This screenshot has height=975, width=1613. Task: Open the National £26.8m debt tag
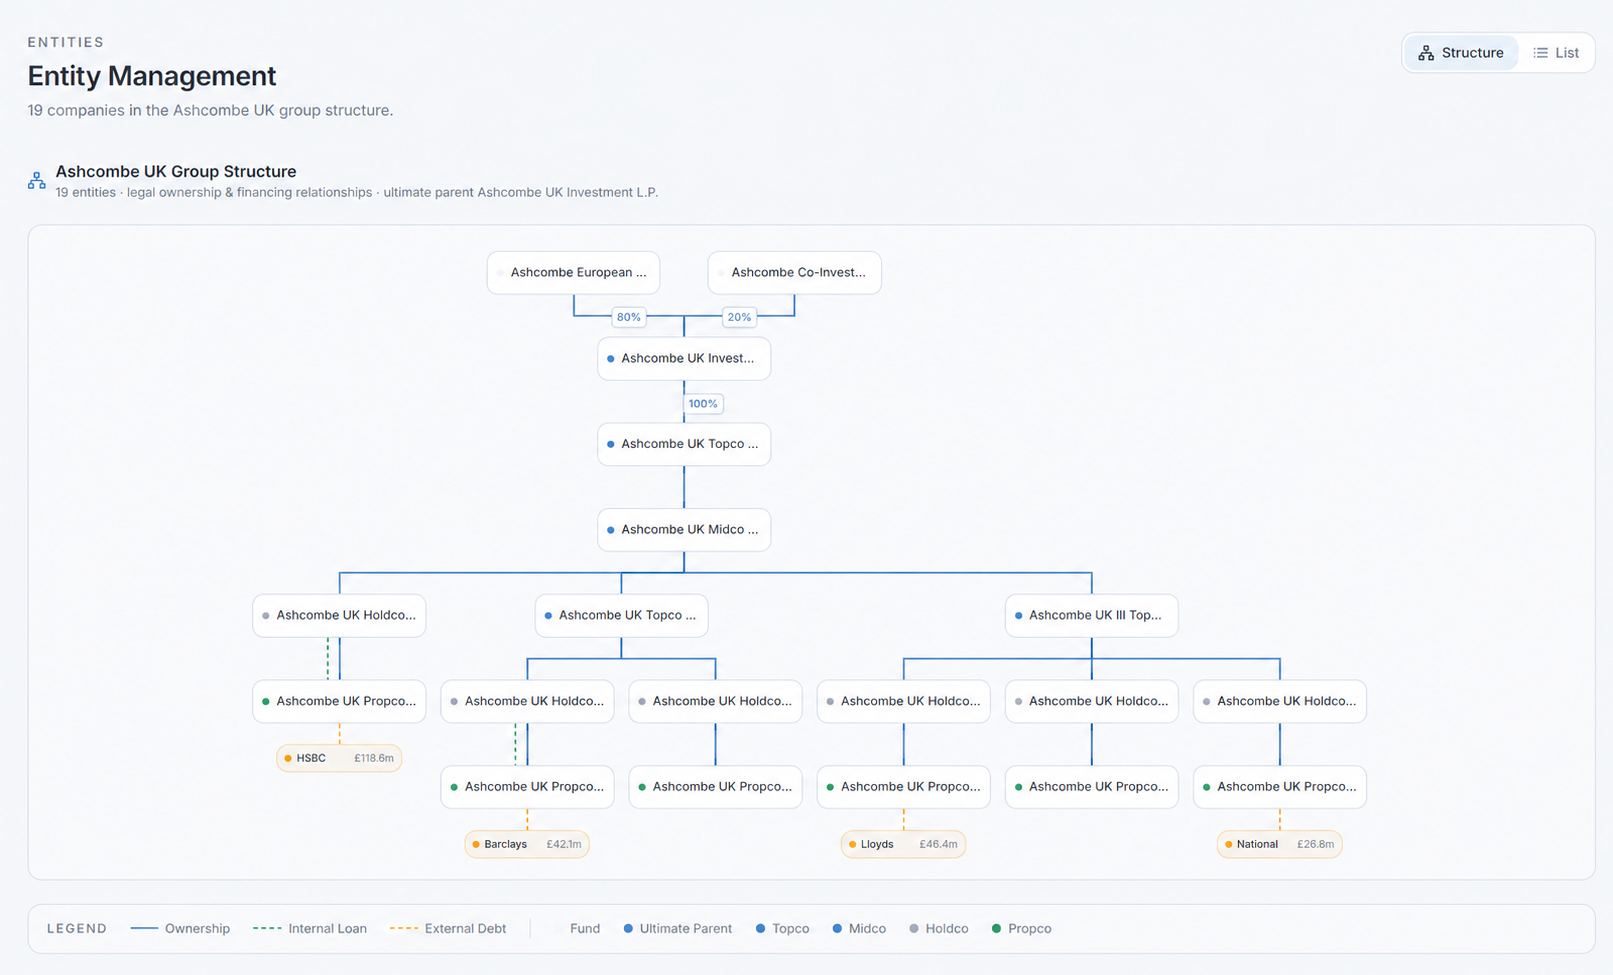[1279, 844]
